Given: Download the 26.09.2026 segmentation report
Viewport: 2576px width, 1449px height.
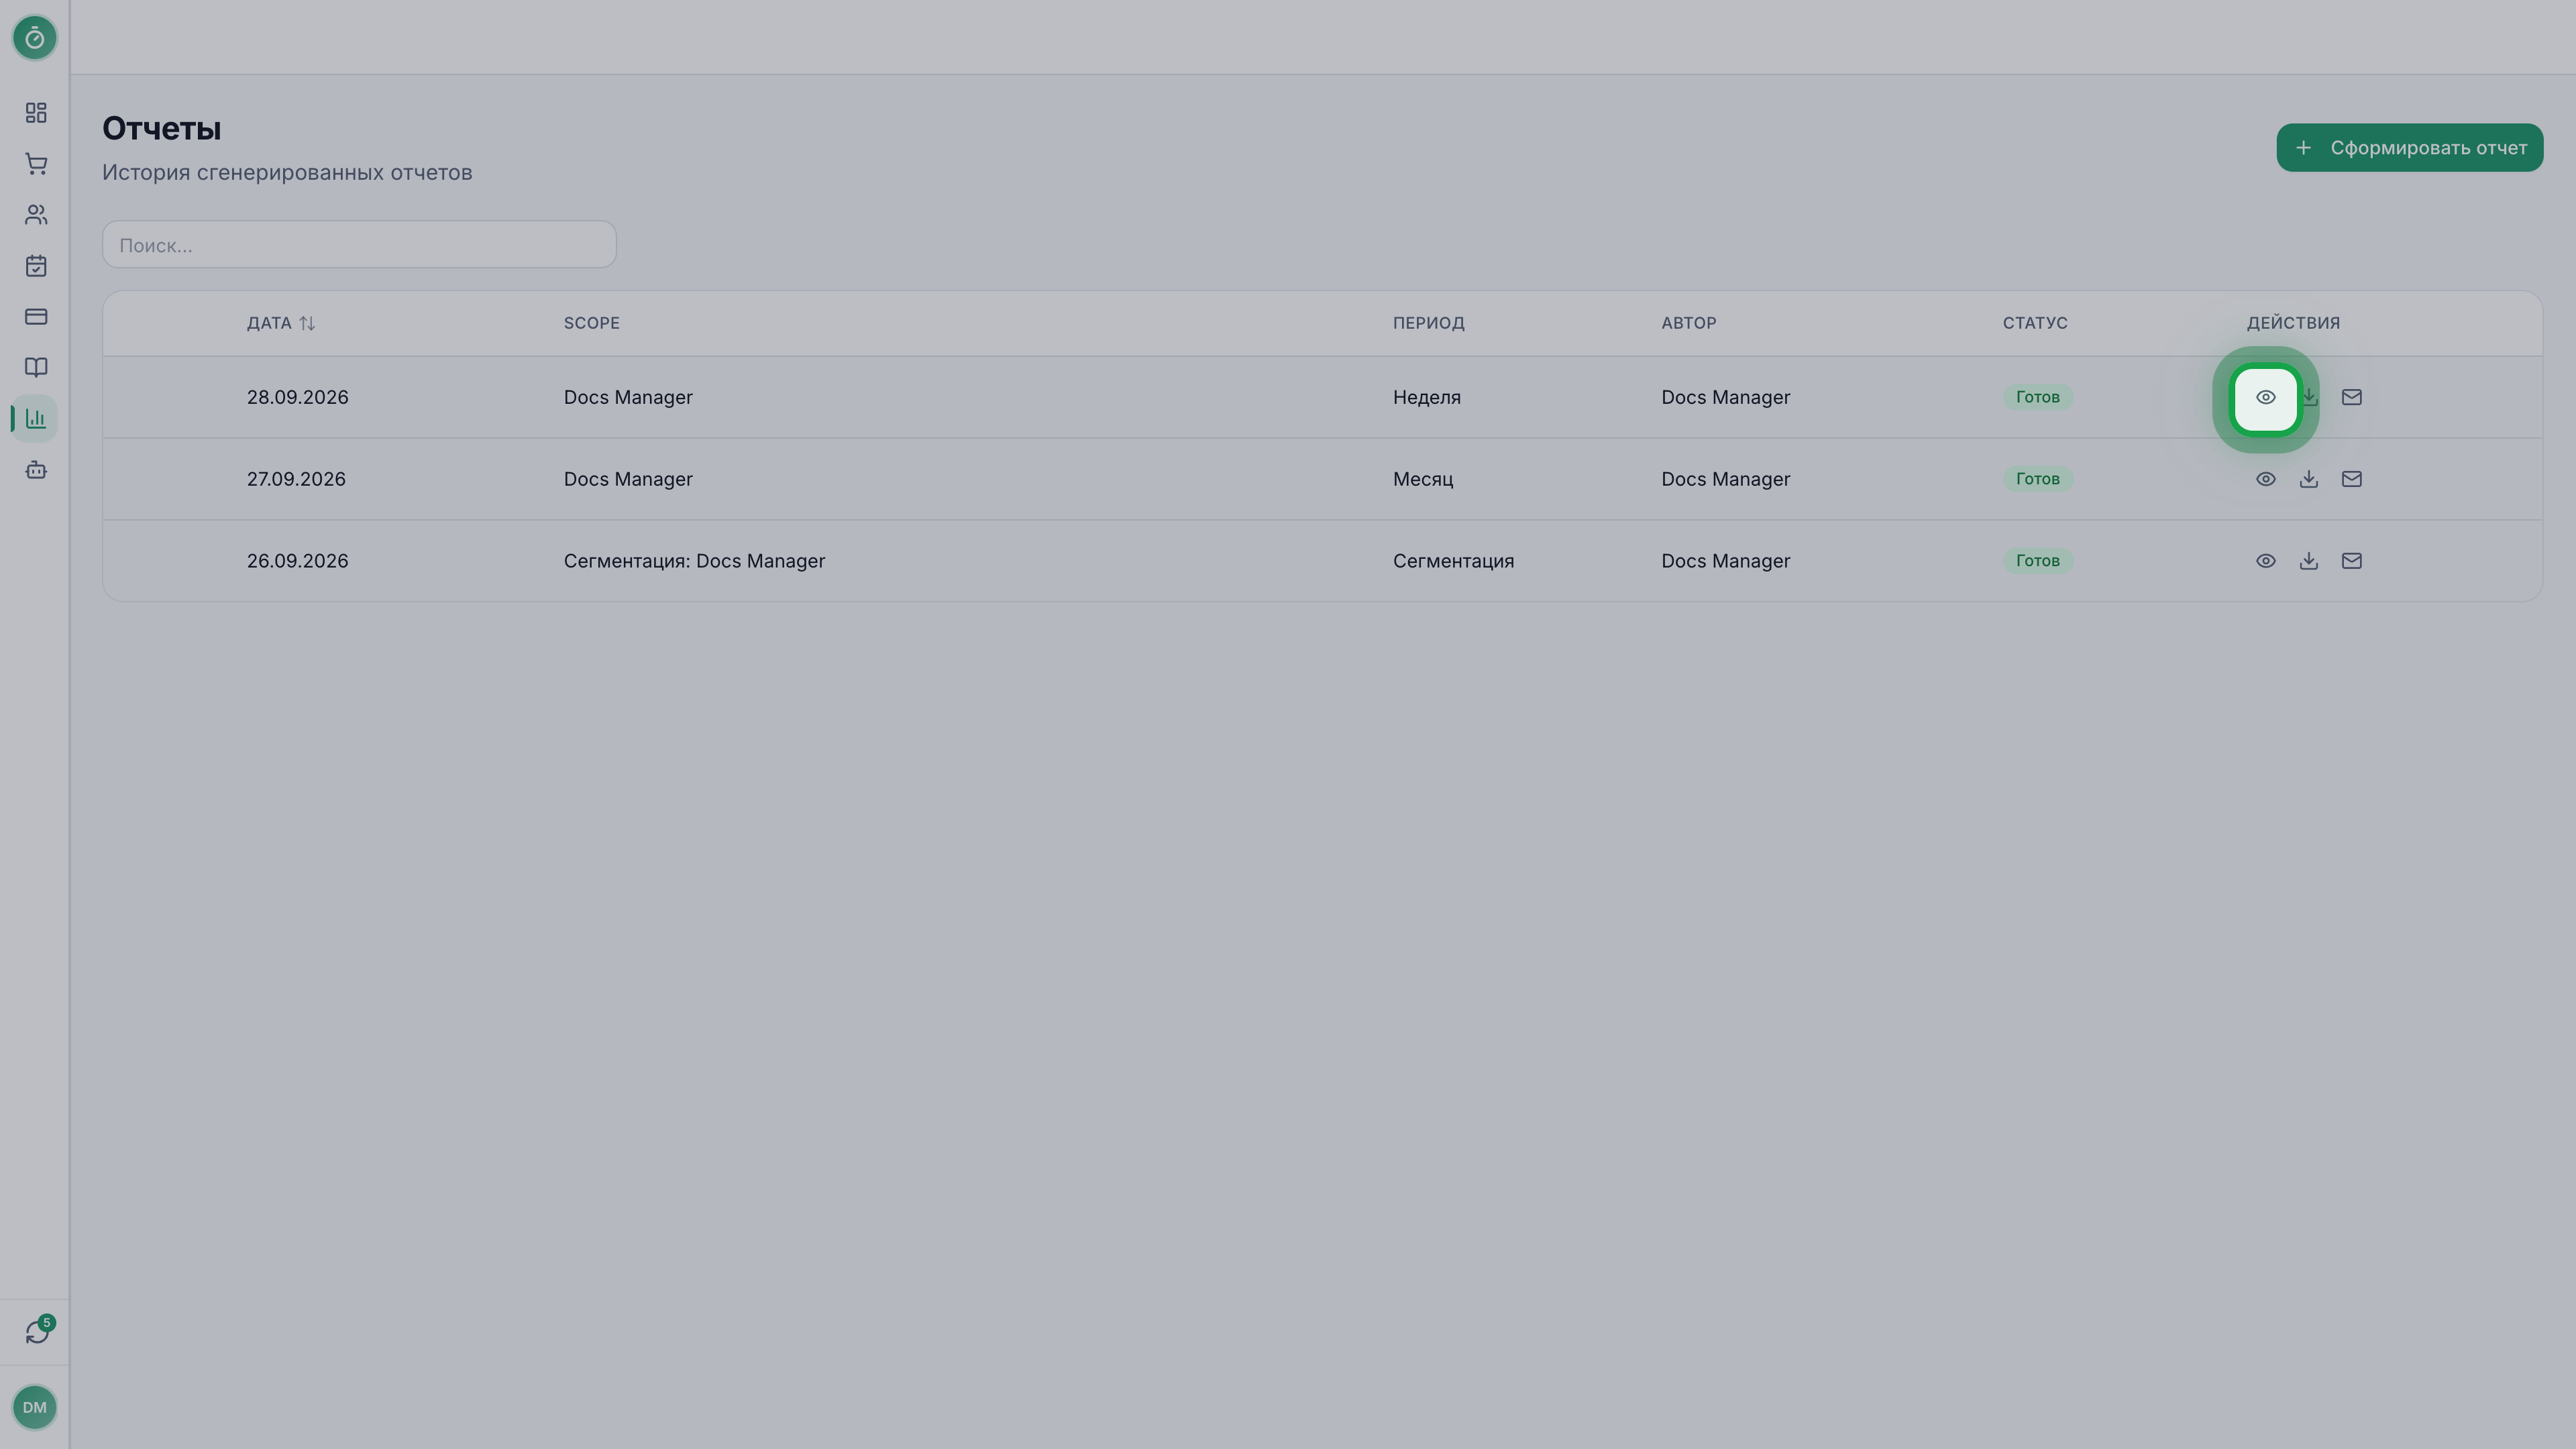Looking at the screenshot, I should click(x=2309, y=561).
